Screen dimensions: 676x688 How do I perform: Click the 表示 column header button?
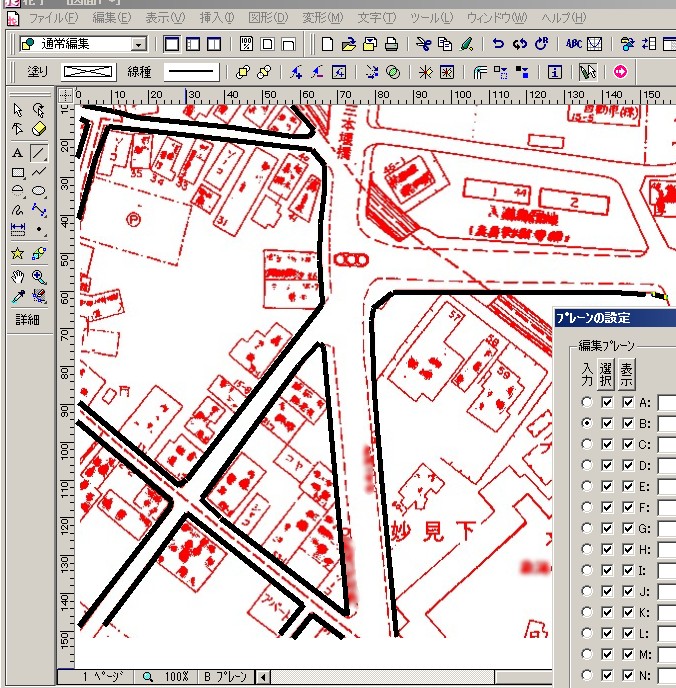pos(626,374)
